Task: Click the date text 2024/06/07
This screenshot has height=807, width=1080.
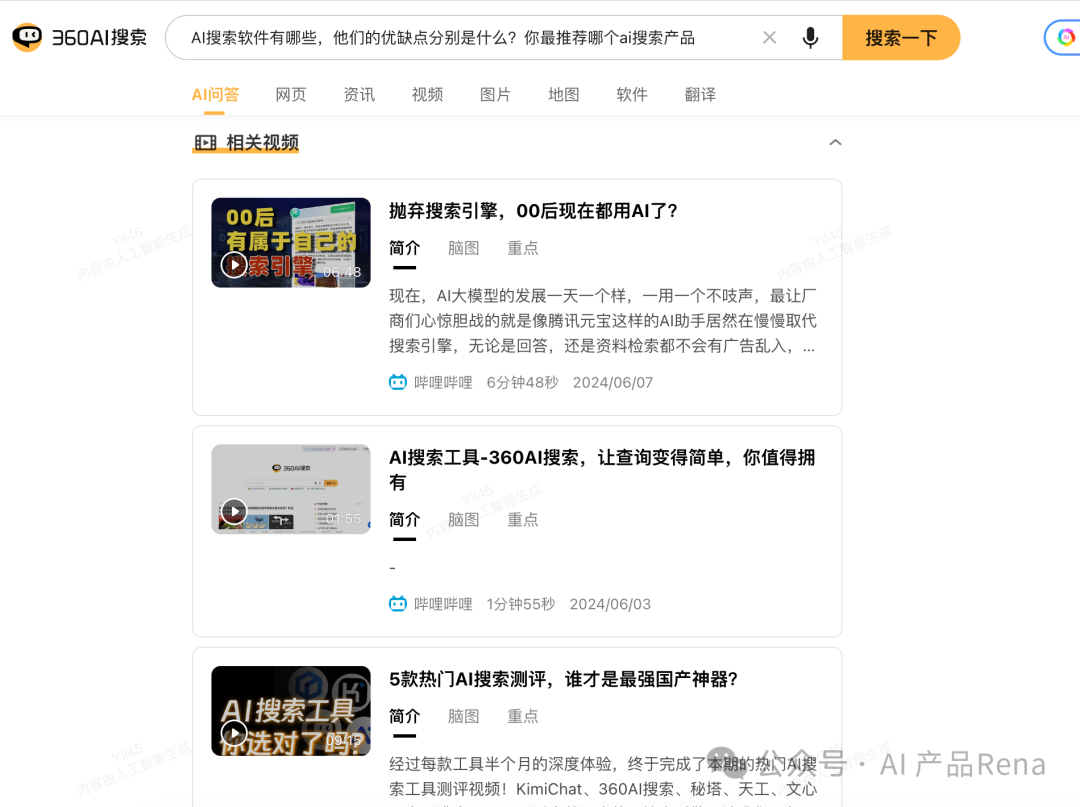Action: click(x=613, y=382)
